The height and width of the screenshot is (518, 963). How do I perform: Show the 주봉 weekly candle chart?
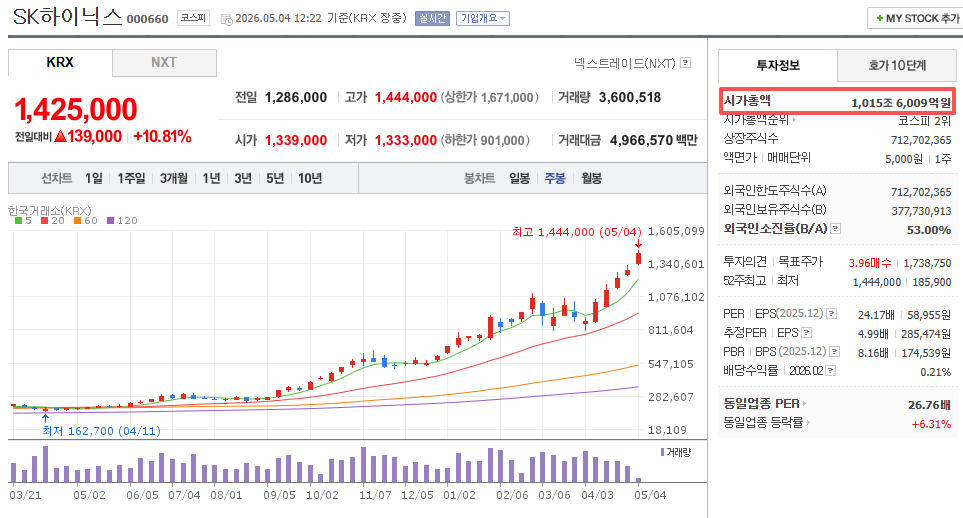(555, 178)
